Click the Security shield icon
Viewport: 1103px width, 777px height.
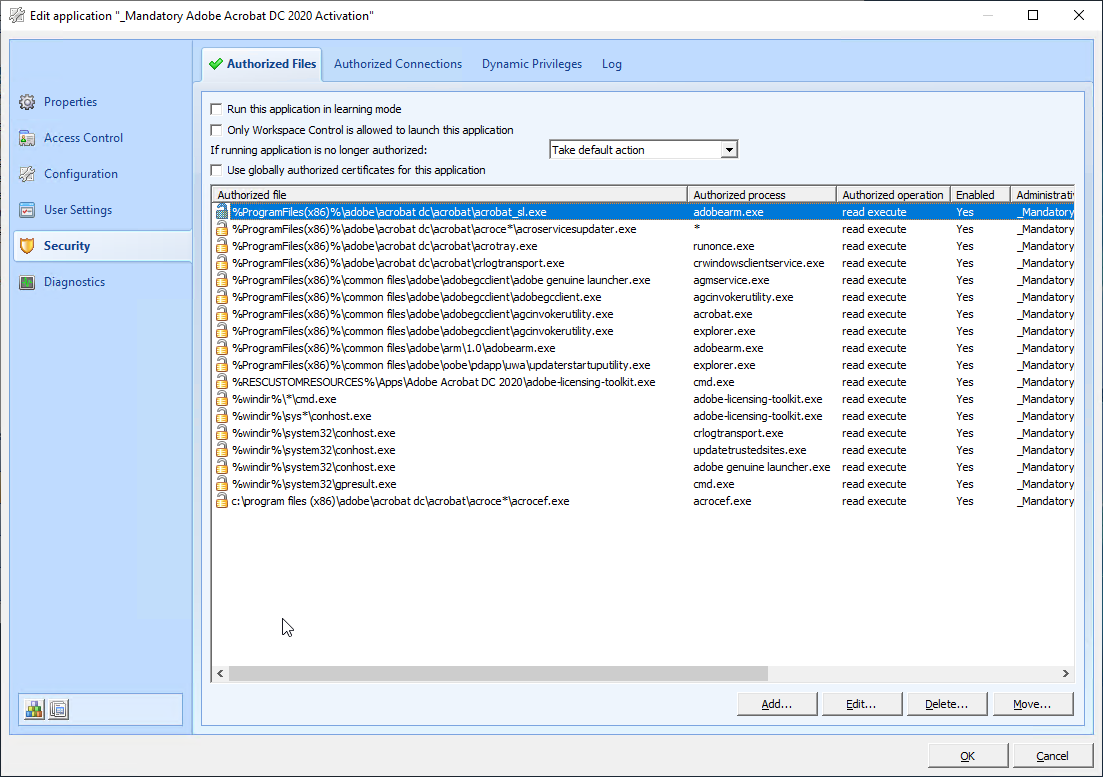coord(27,246)
